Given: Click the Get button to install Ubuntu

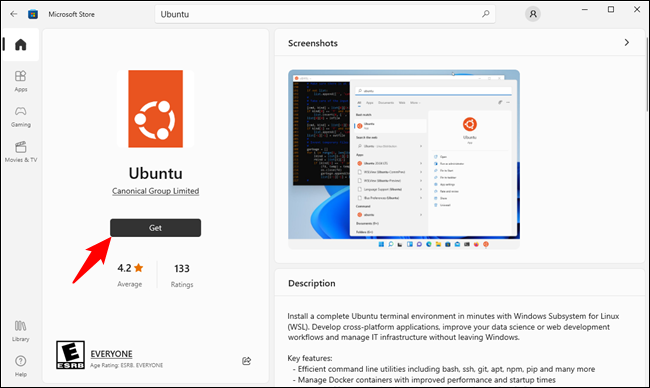Looking at the screenshot, I should (155, 228).
